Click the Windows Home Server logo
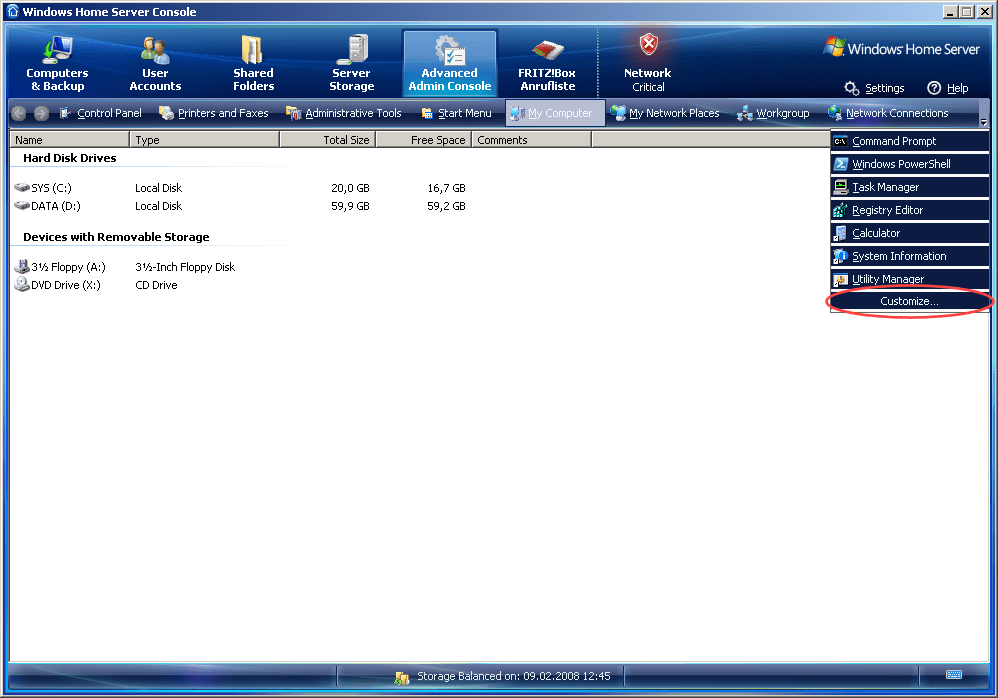This screenshot has height=698, width=998. point(902,48)
